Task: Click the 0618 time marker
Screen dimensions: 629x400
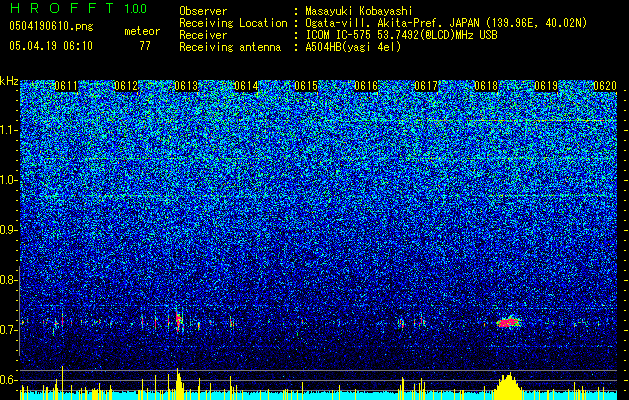Action: 486,86
